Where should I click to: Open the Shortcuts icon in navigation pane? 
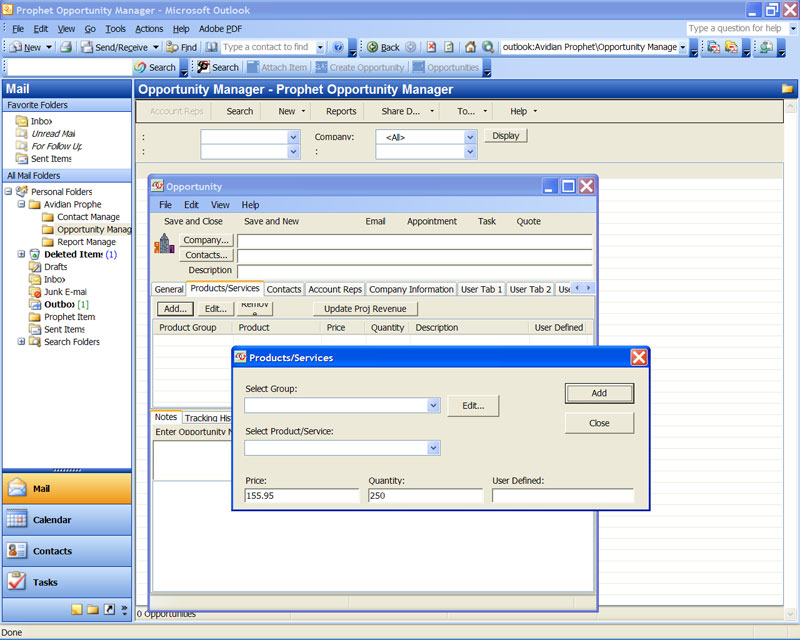point(109,609)
